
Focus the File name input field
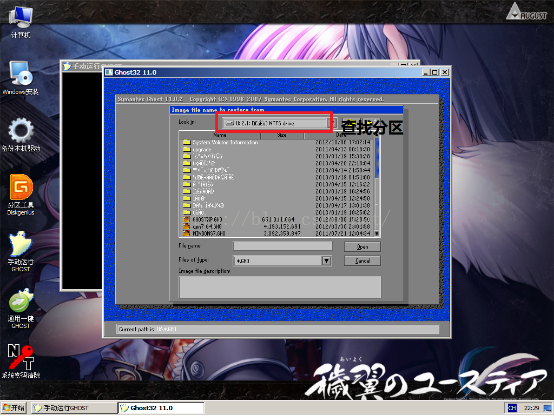coord(283,246)
